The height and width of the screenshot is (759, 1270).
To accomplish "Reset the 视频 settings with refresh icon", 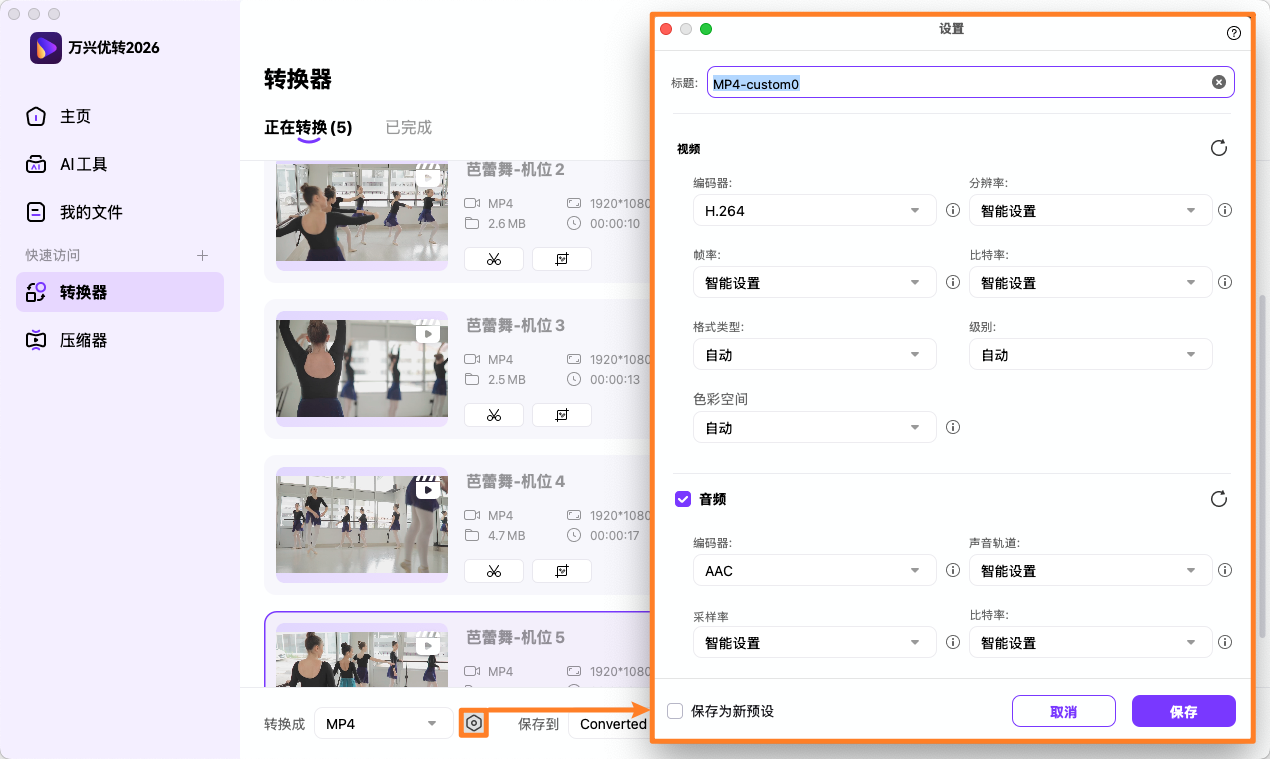I will tap(1218, 147).
